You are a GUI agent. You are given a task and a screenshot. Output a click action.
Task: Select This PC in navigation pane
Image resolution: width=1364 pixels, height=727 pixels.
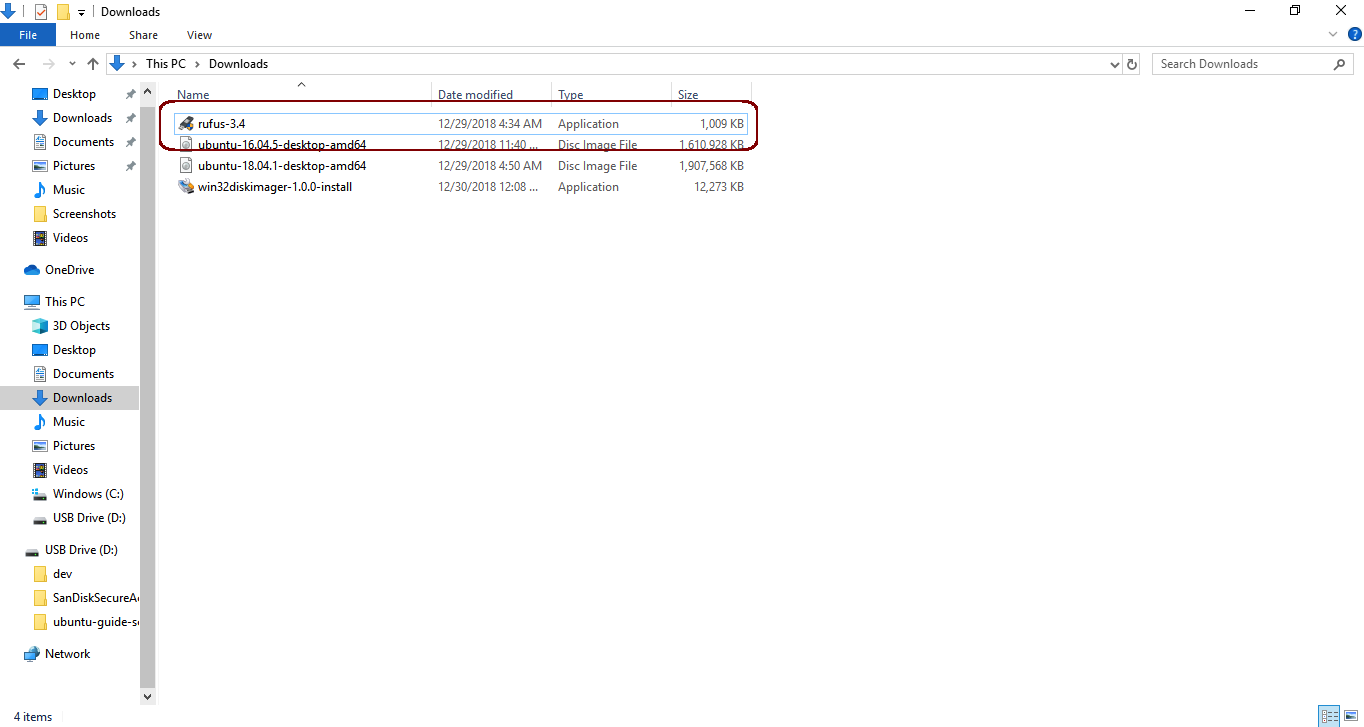click(64, 302)
